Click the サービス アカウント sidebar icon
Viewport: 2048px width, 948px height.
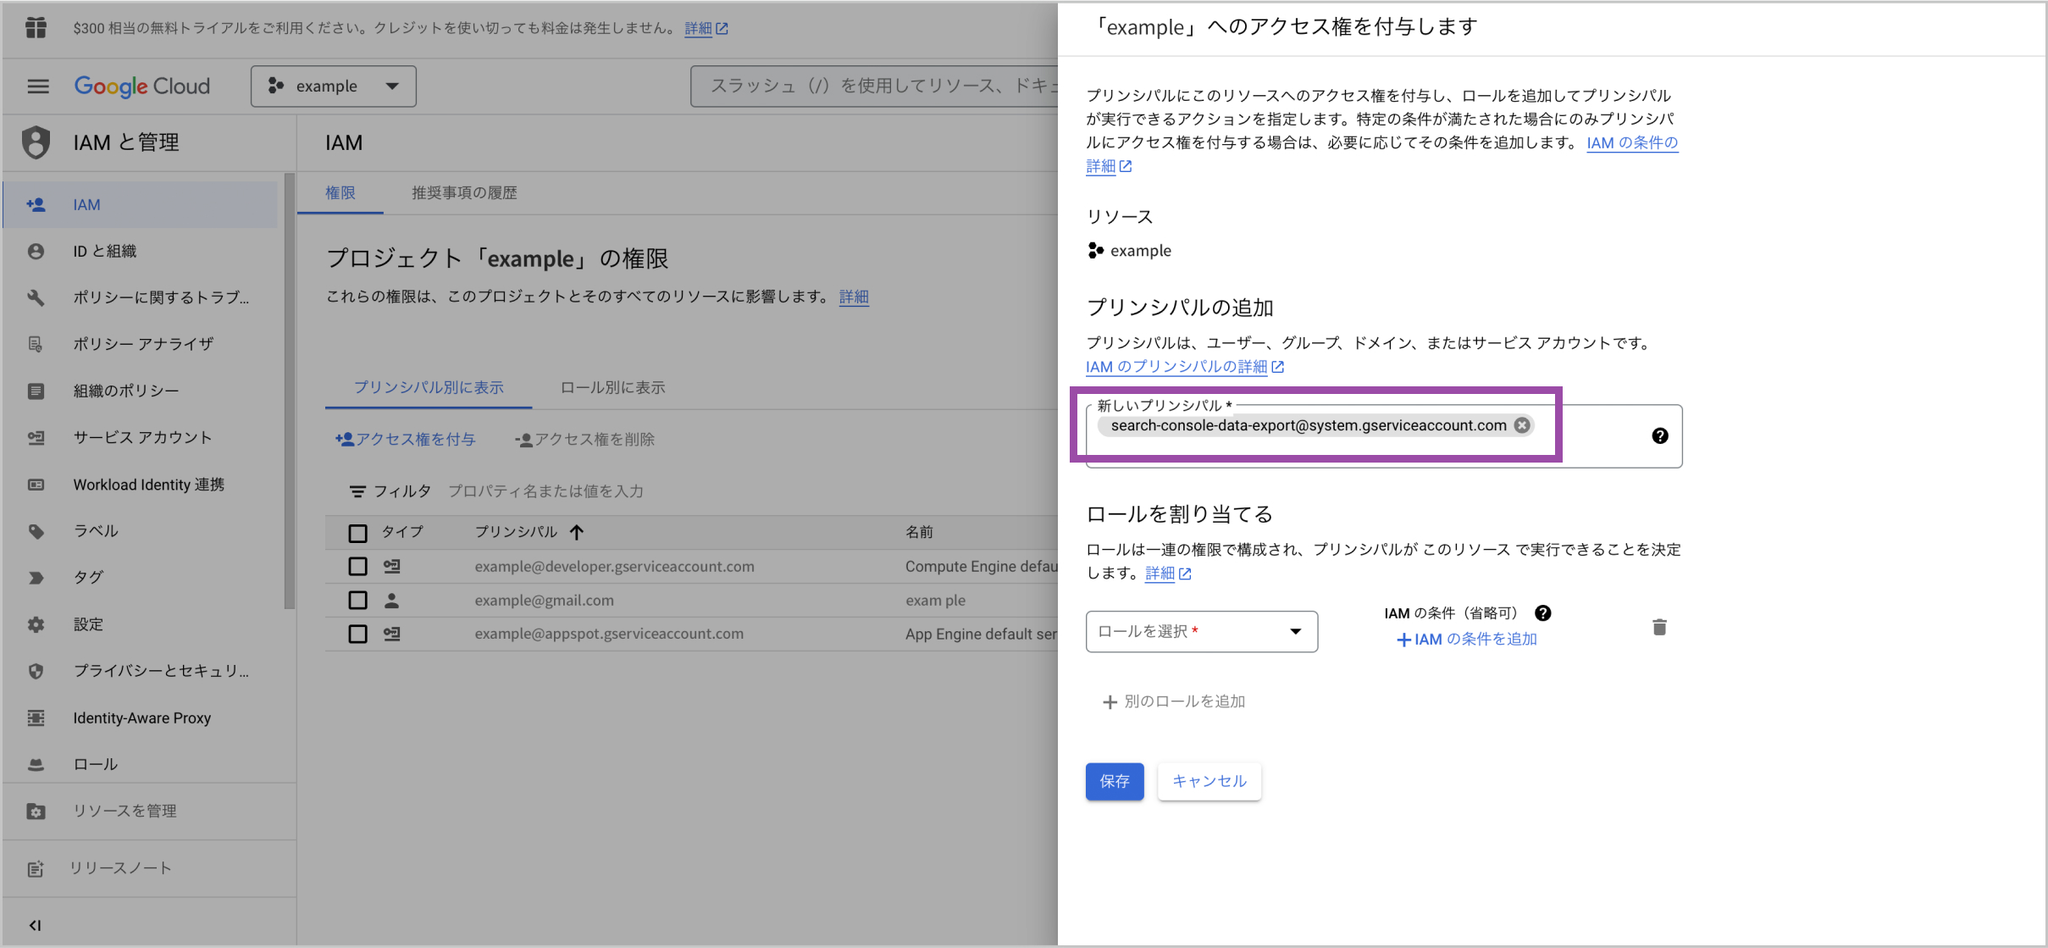pyautogui.click(x=36, y=437)
